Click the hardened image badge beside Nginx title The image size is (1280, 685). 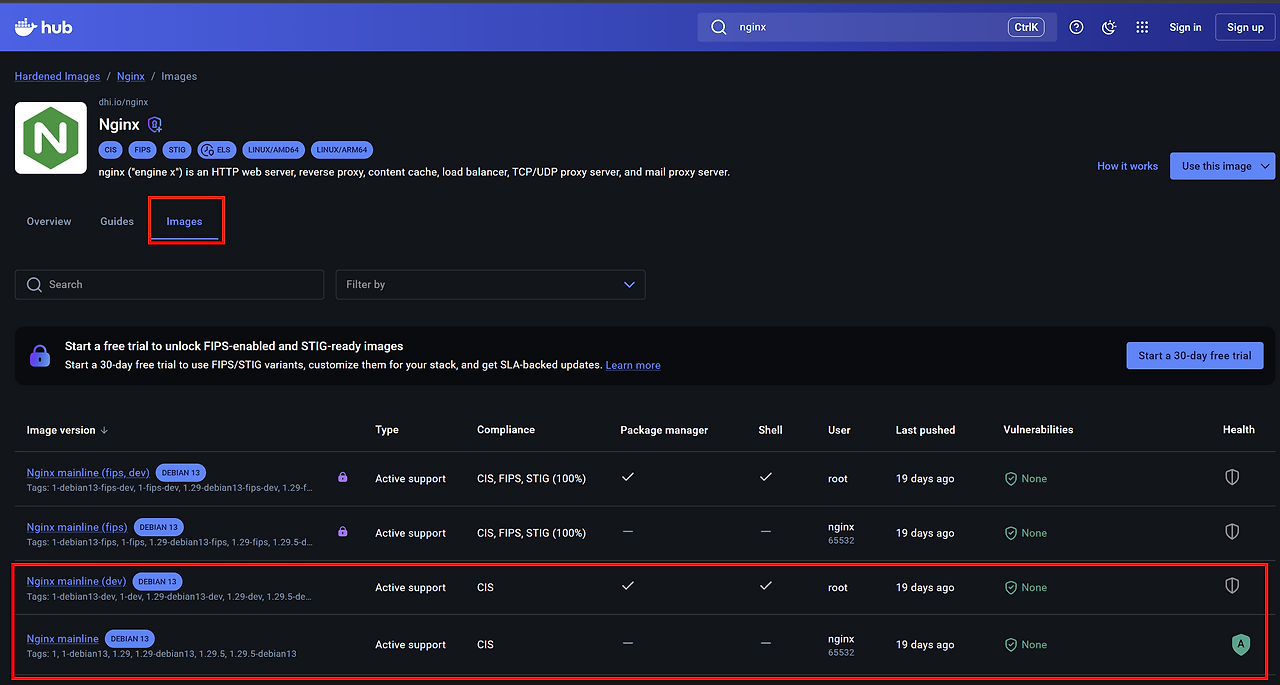pyautogui.click(x=155, y=125)
